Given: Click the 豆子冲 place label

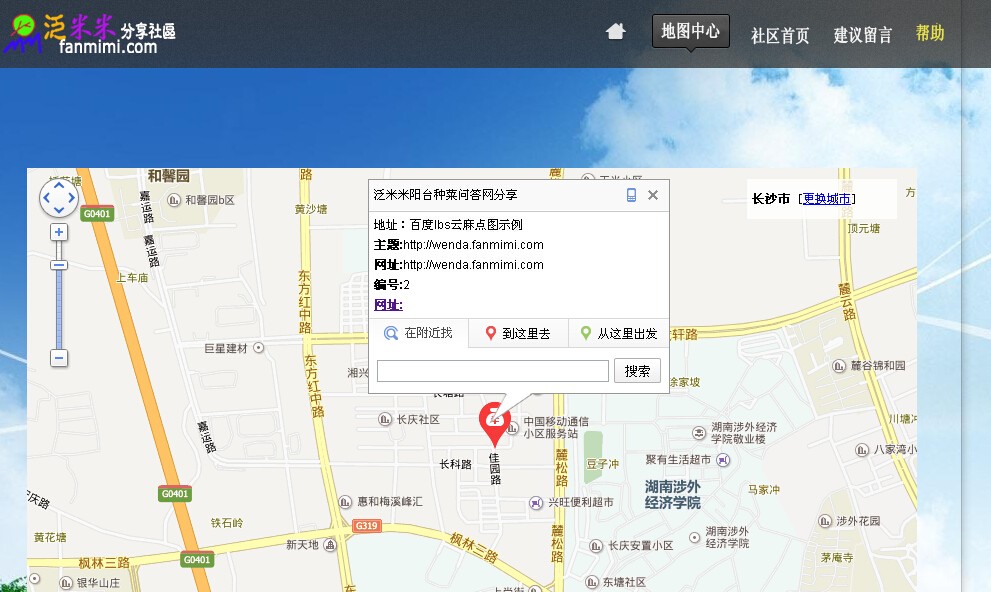Looking at the screenshot, I should click(603, 464).
